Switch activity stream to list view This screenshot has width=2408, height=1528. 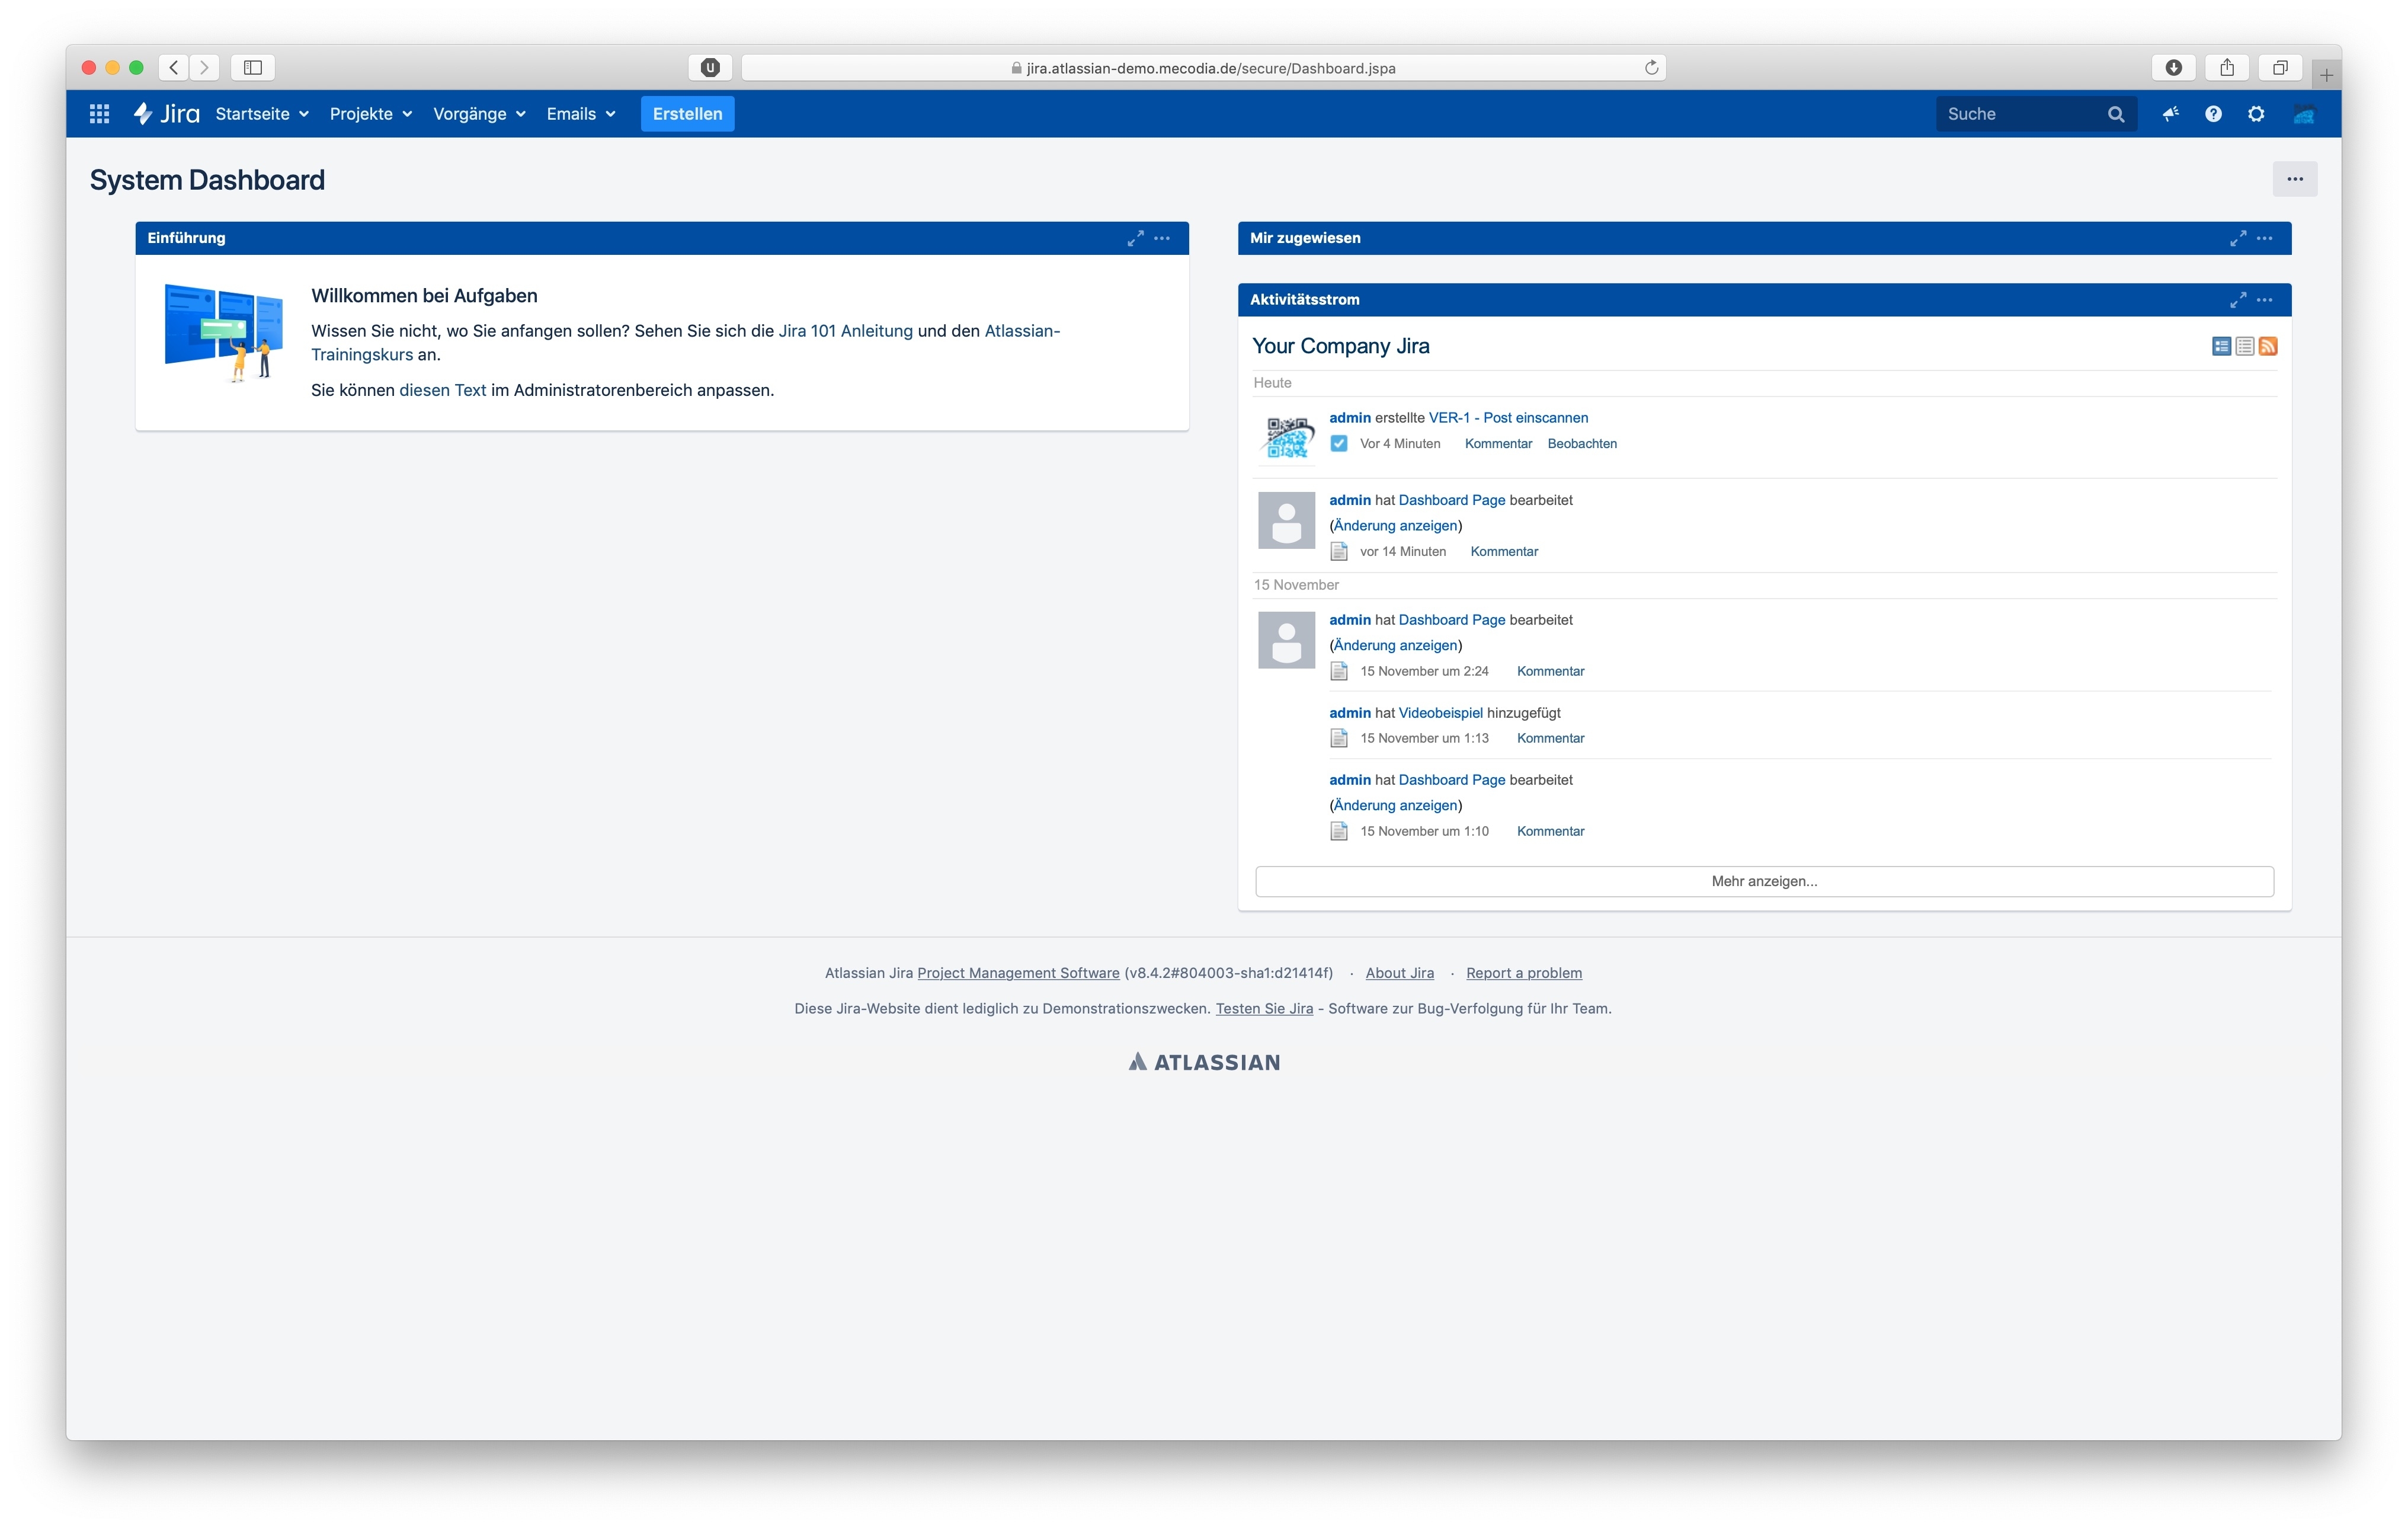[x=2244, y=346]
